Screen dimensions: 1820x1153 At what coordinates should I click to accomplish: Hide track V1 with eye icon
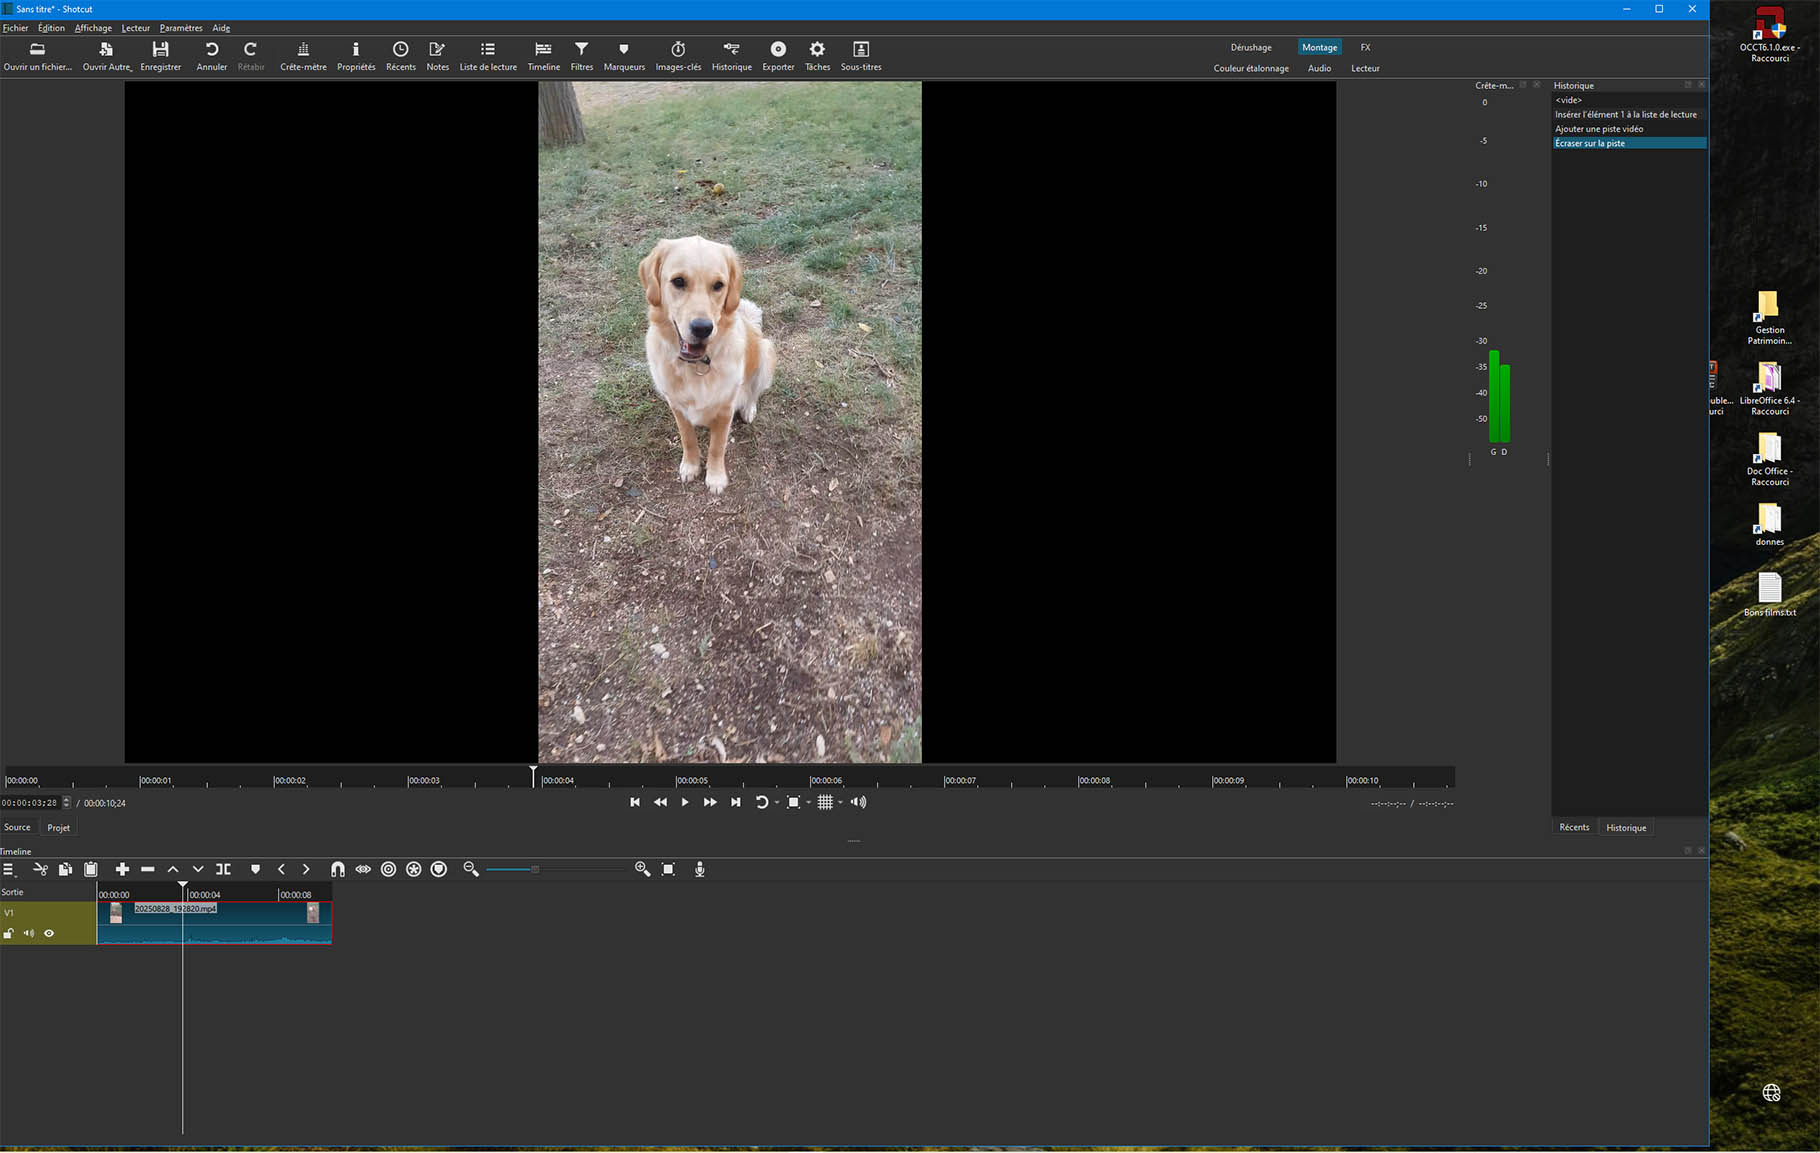49,933
